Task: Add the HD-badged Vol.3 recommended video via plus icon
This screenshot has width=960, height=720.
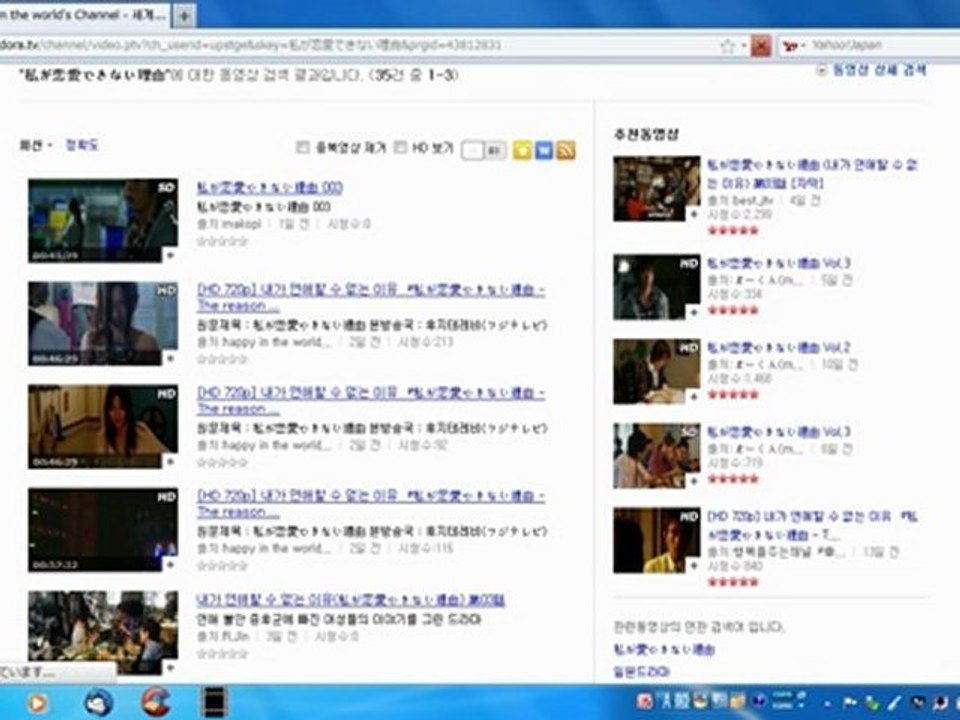Action: click(693, 313)
